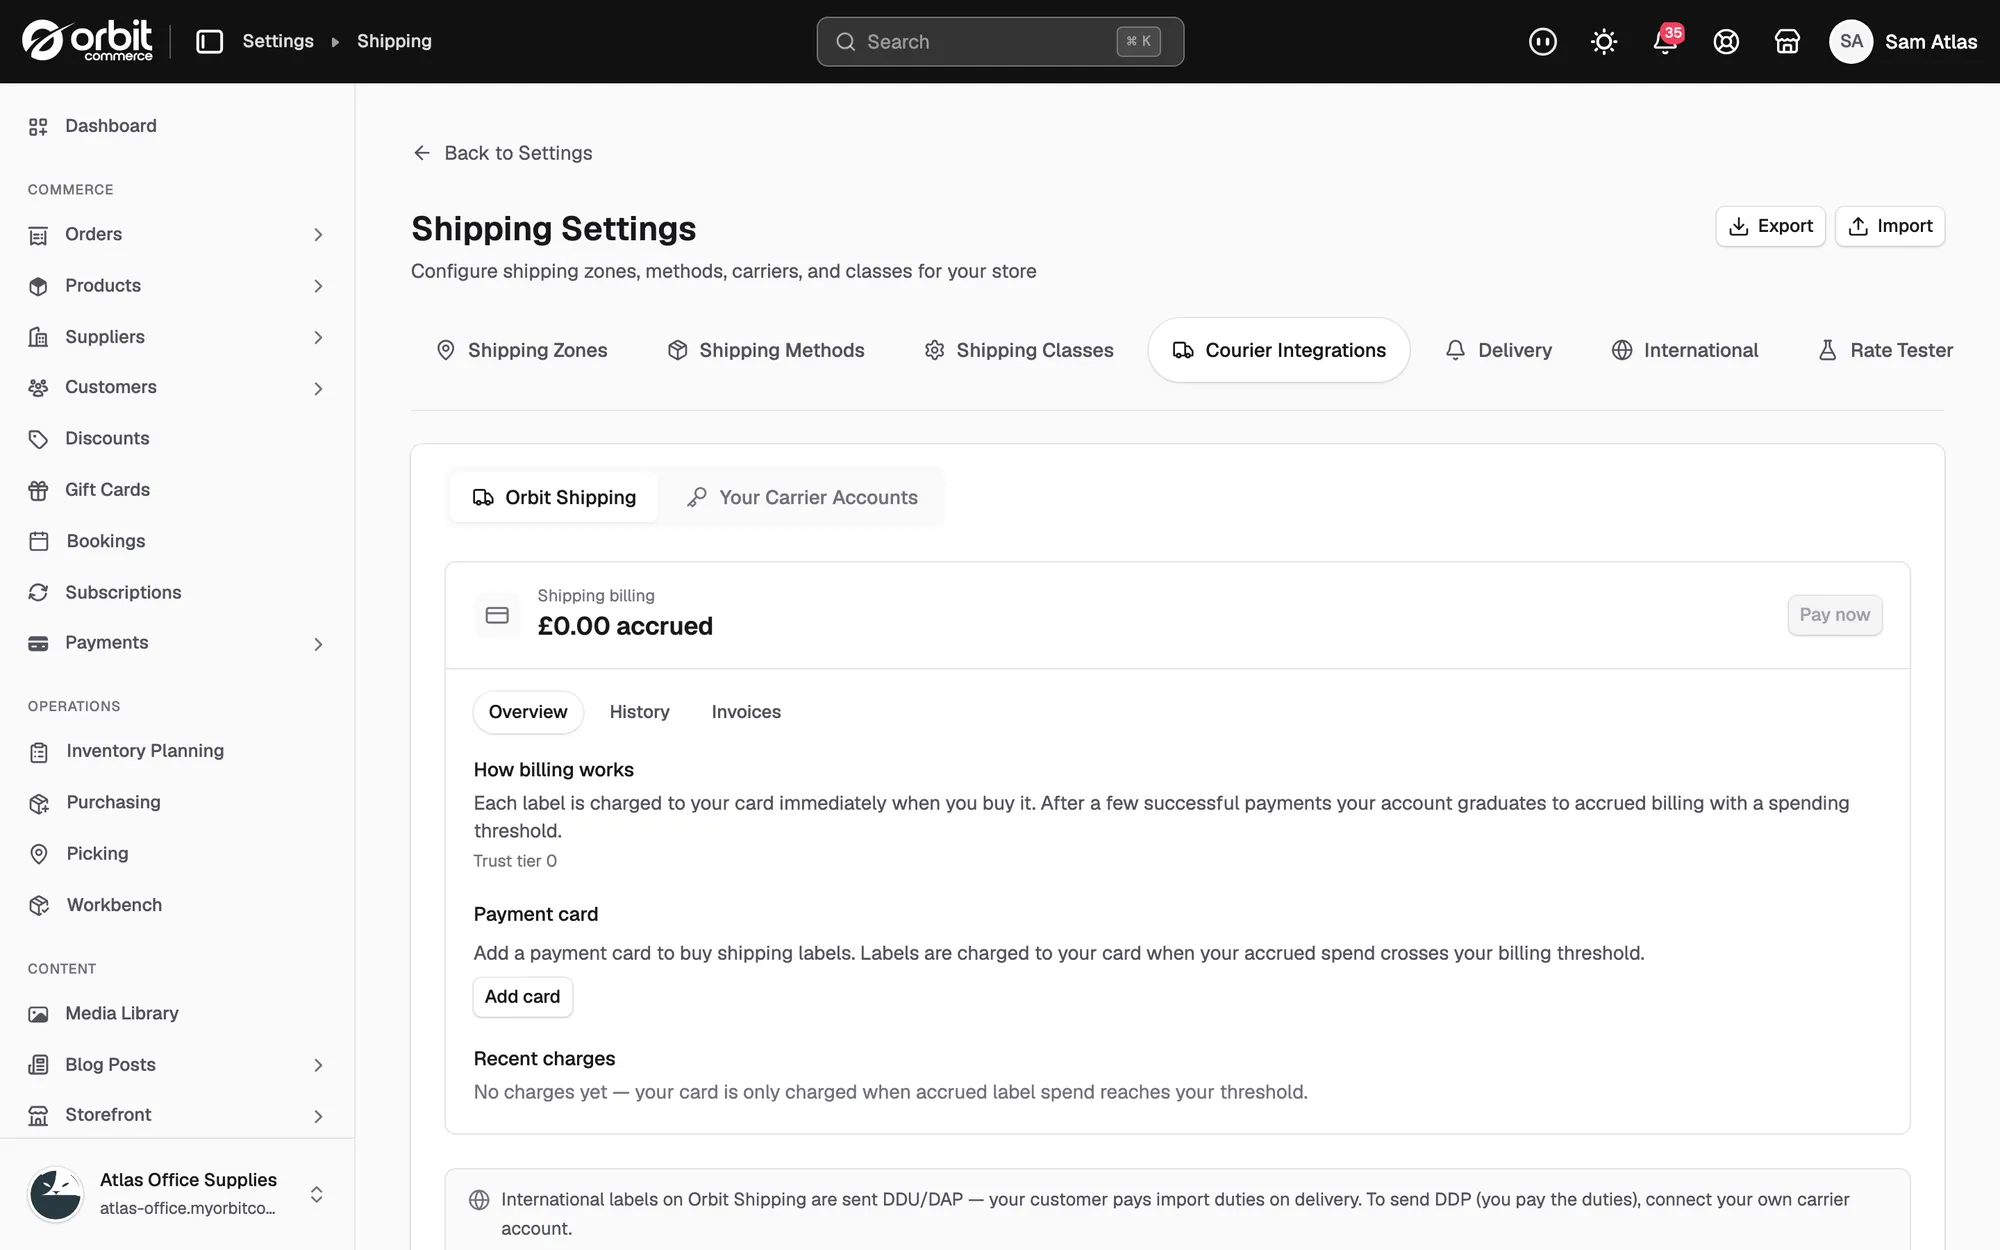Expand the Blog Posts submenu chevron
Image resolution: width=2000 pixels, height=1250 pixels.
pyautogui.click(x=318, y=1065)
